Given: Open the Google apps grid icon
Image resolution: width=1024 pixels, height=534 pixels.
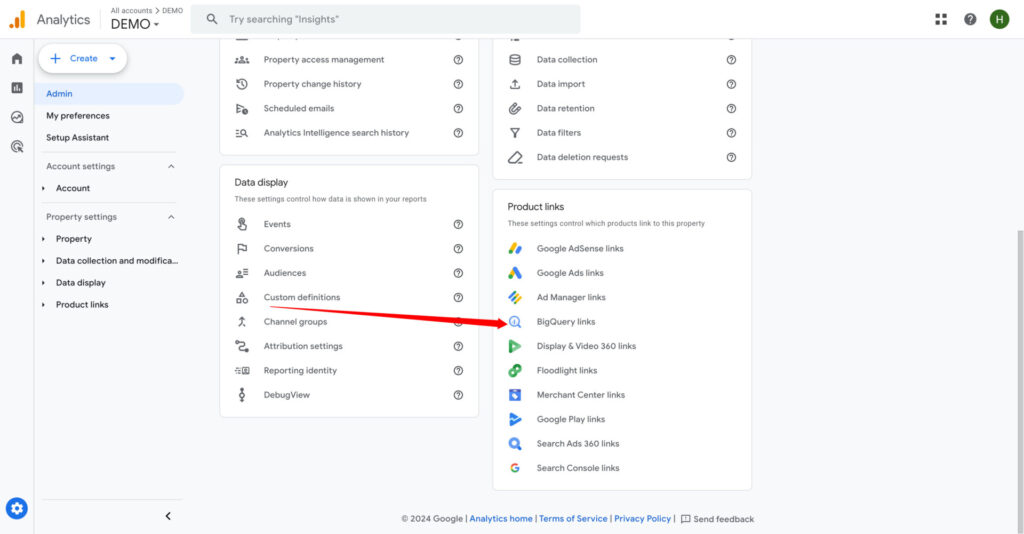Looking at the screenshot, I should pos(941,19).
